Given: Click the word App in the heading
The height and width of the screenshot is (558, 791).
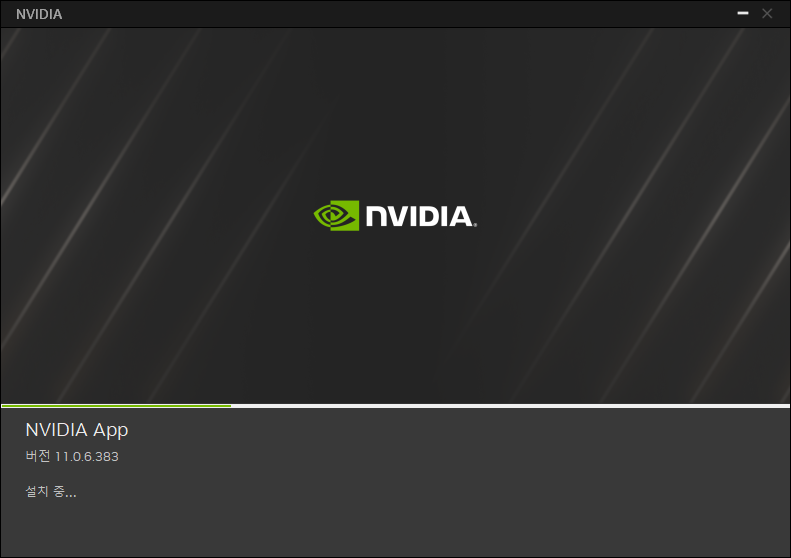Looking at the screenshot, I should tap(110, 430).
